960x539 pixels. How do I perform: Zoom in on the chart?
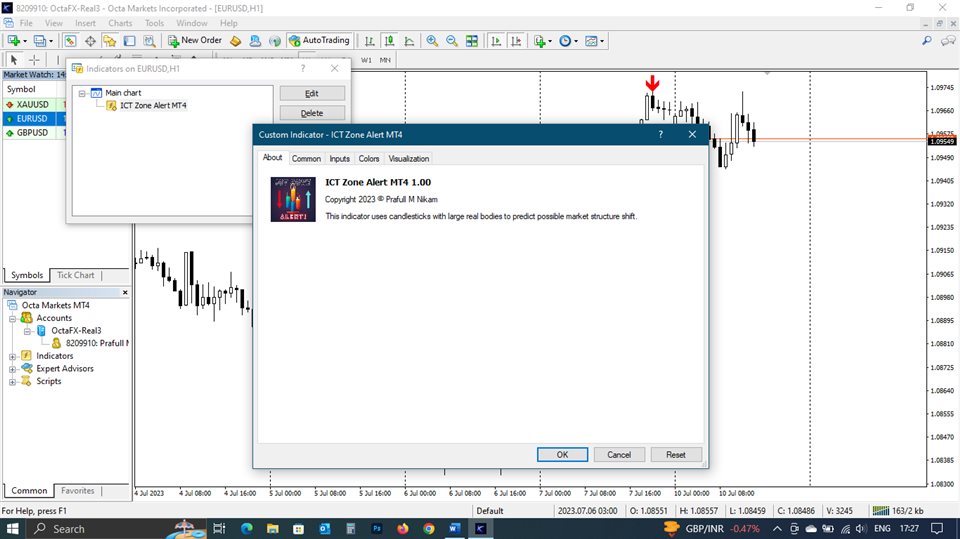tap(432, 41)
